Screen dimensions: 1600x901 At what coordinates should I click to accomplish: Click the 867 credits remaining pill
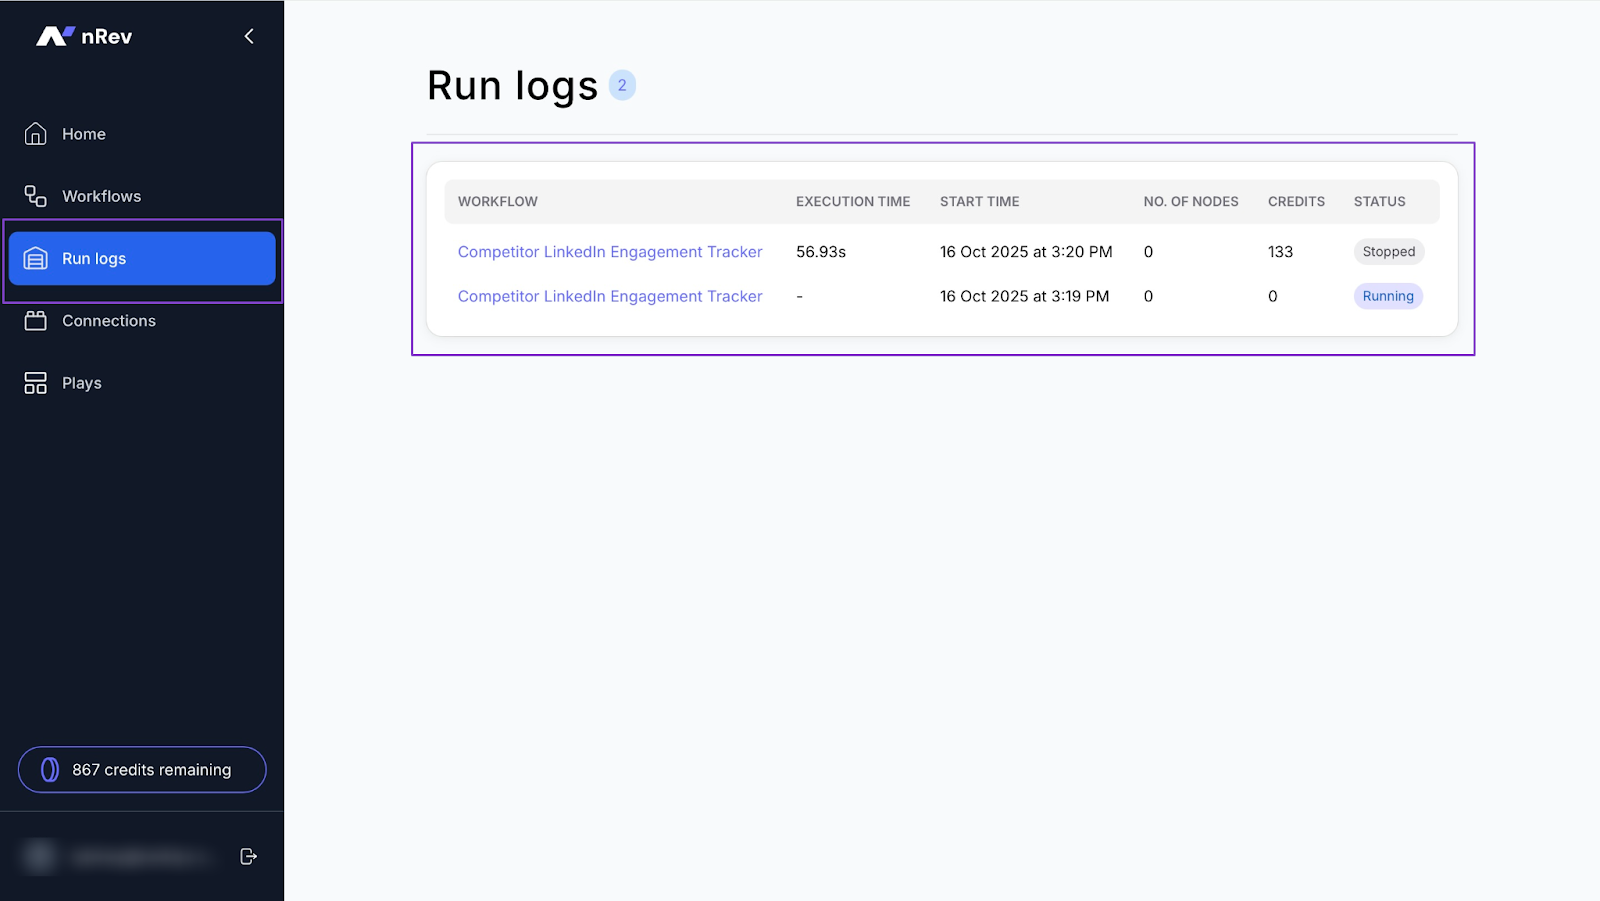coord(141,769)
